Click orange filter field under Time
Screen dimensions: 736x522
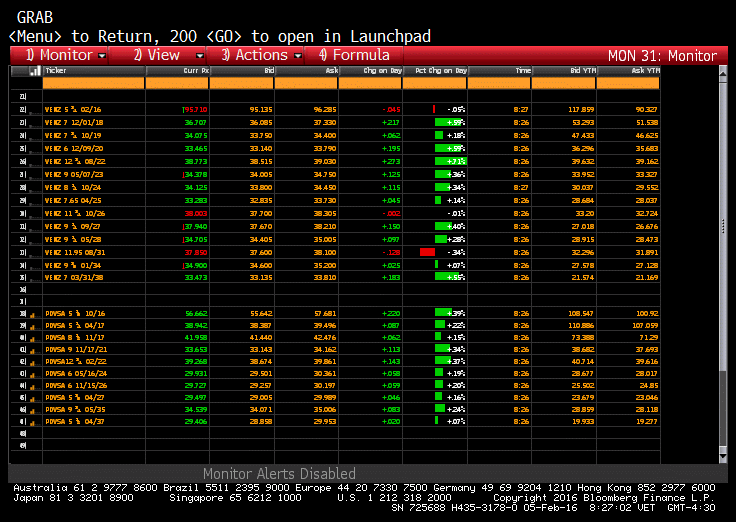[499, 83]
